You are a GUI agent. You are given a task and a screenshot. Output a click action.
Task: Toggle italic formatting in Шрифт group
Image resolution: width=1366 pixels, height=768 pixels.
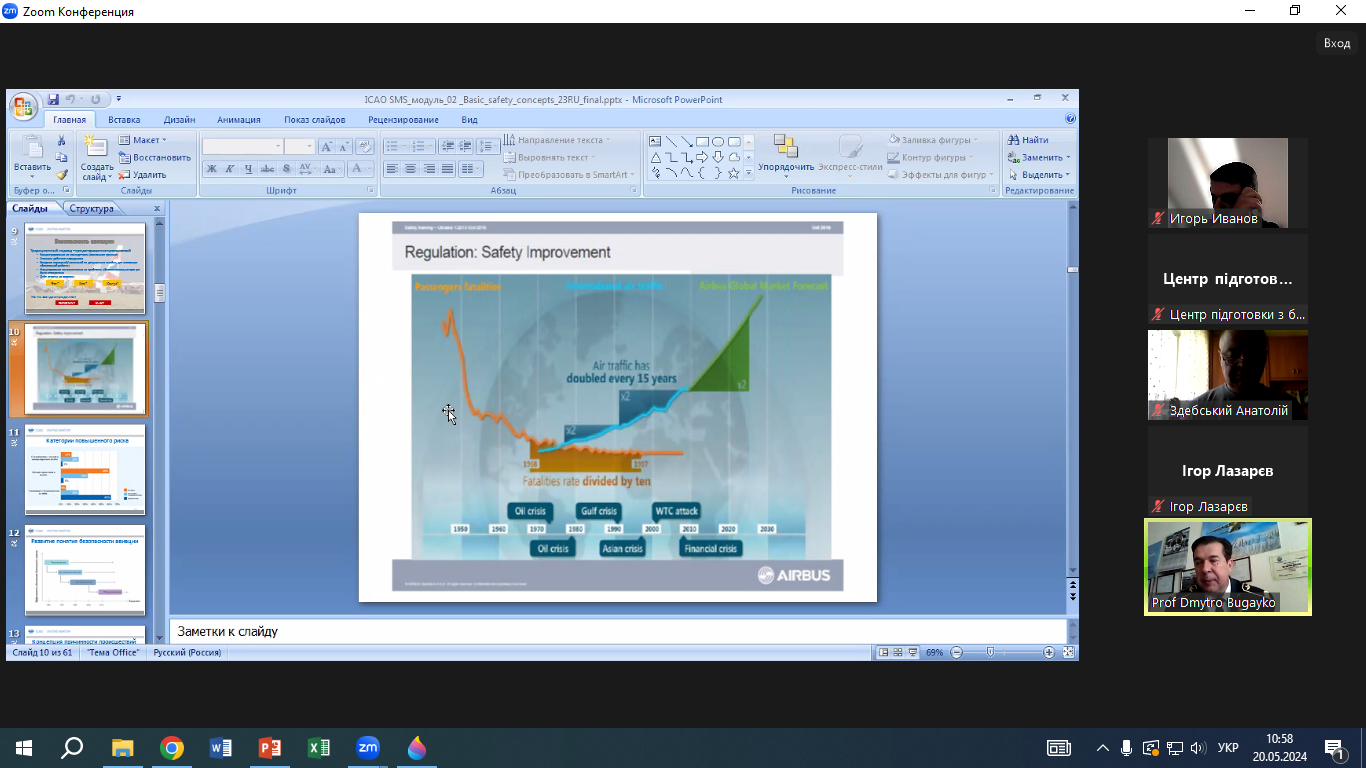(x=230, y=170)
